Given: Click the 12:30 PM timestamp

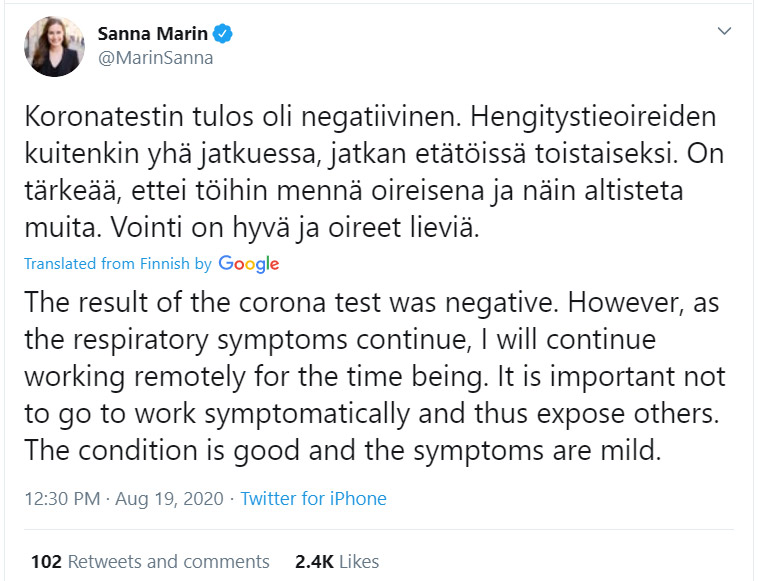Looking at the screenshot, I should pos(62,498).
